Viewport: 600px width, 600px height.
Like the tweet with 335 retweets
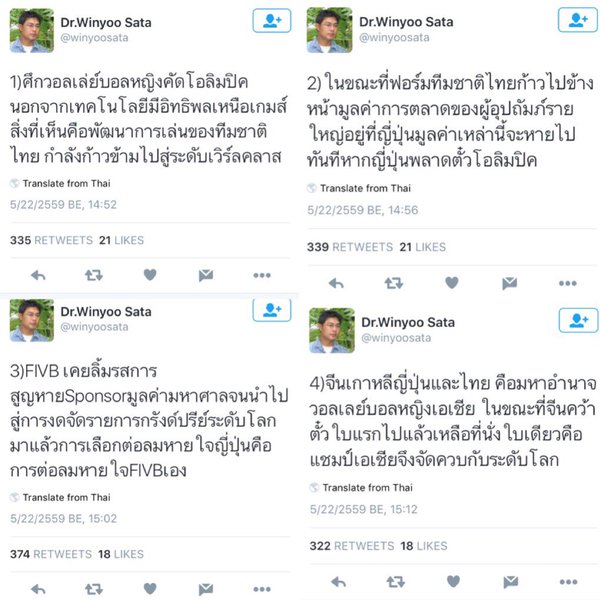pyautogui.click(x=150, y=275)
